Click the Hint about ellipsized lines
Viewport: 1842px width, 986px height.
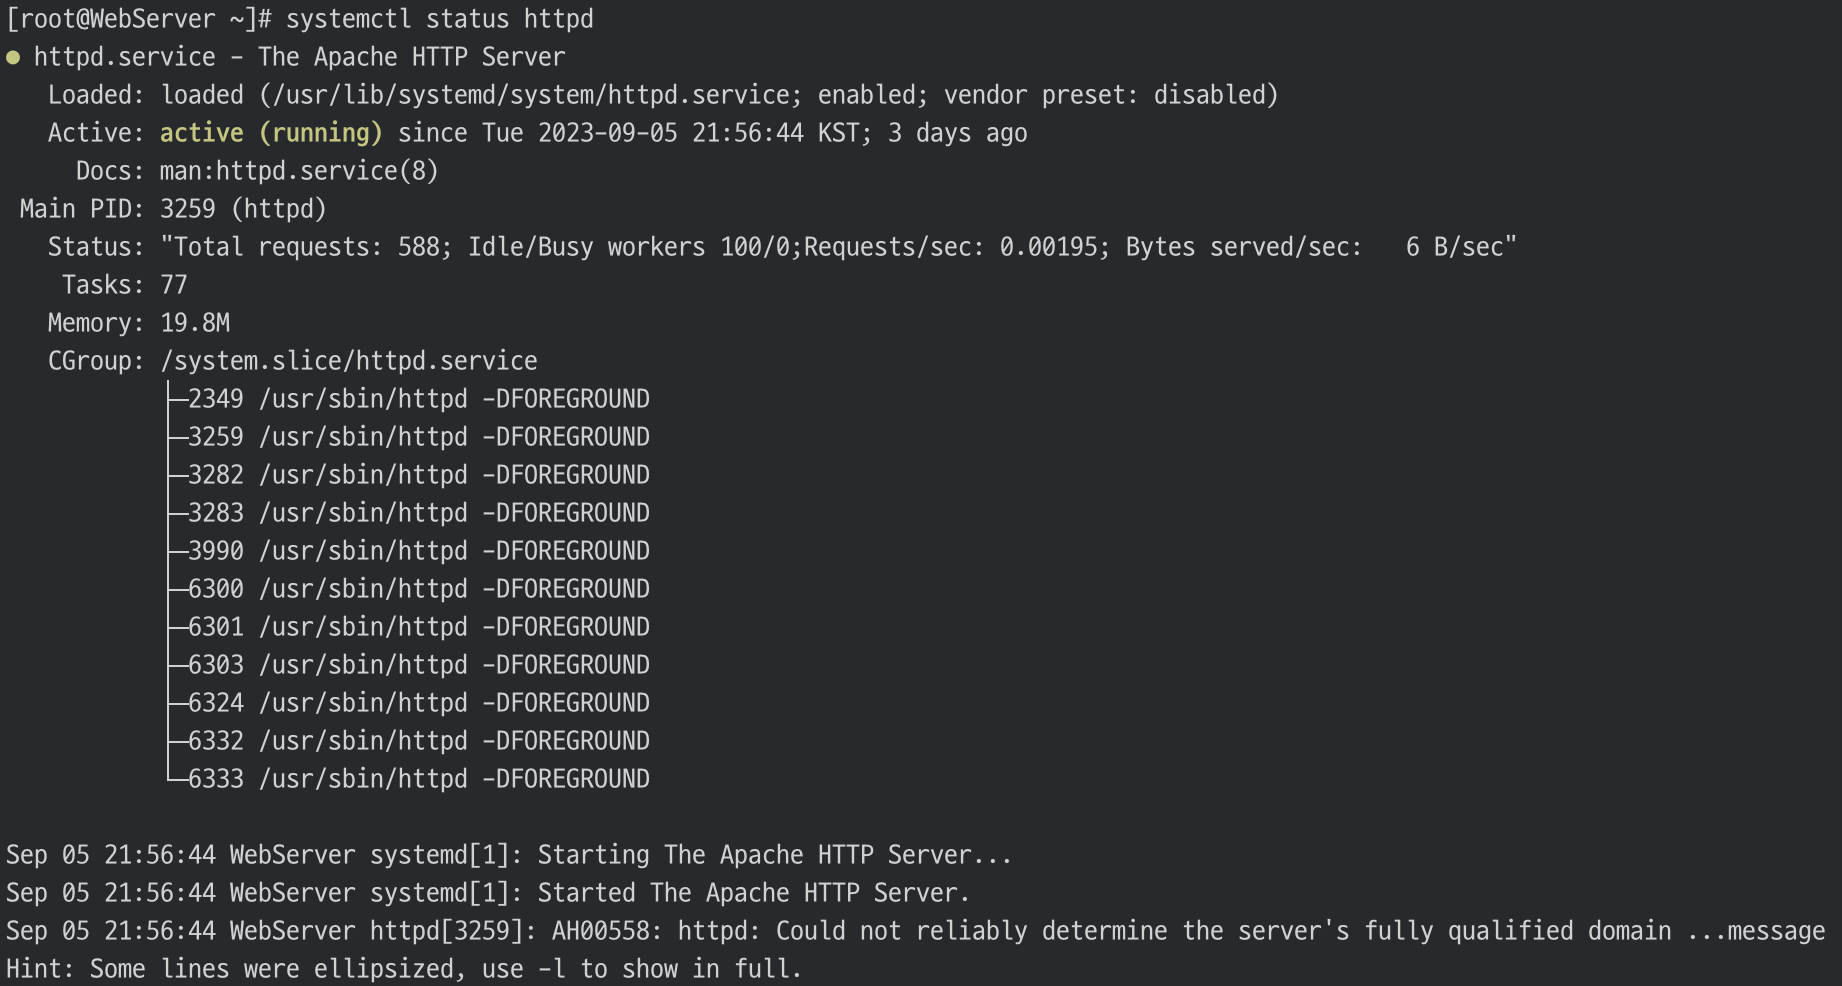404,969
